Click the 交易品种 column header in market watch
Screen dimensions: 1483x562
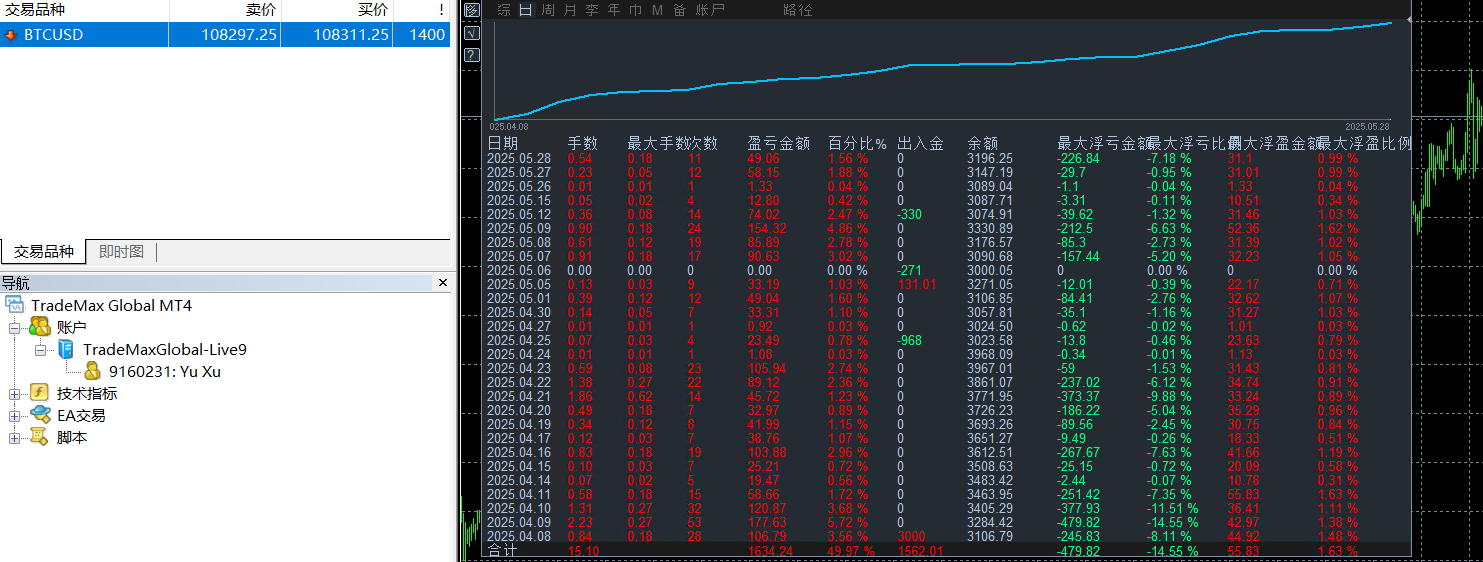84,10
